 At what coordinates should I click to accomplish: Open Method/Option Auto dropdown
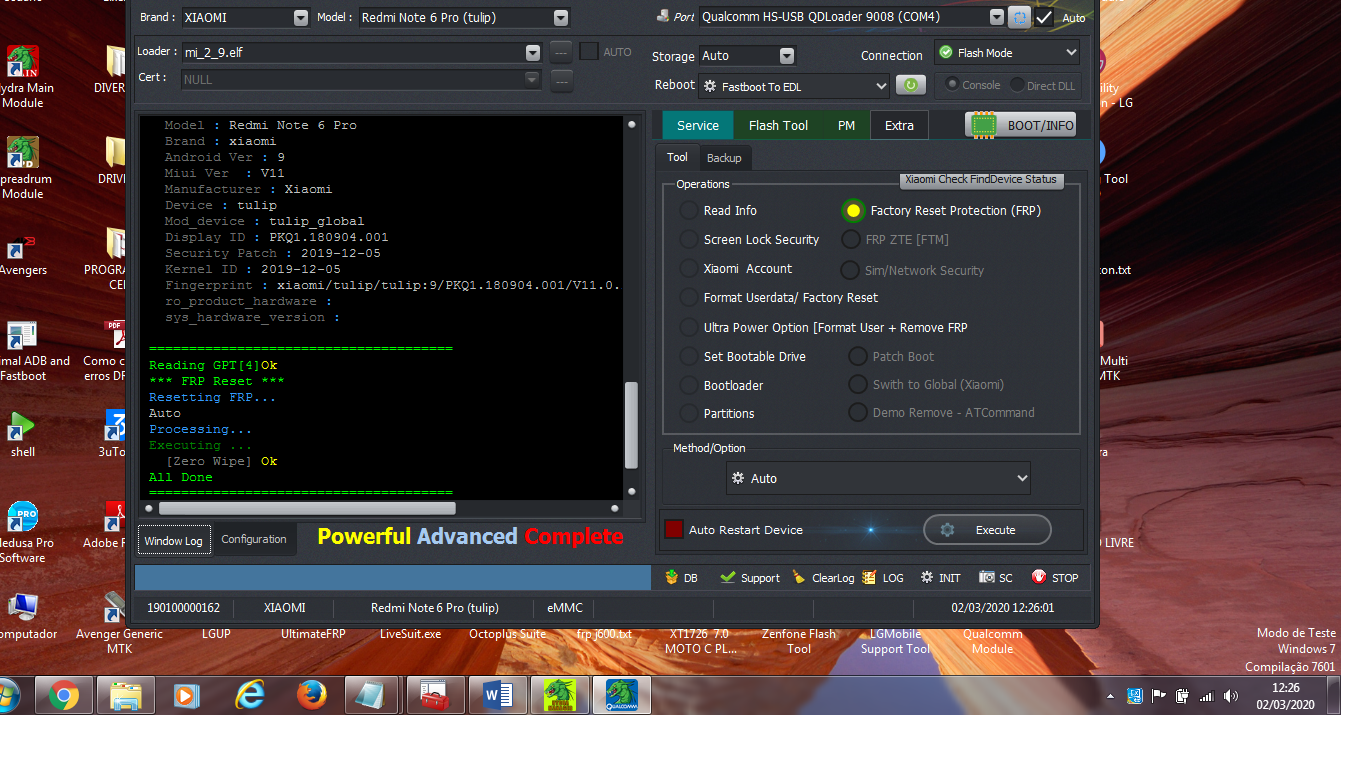coord(878,478)
